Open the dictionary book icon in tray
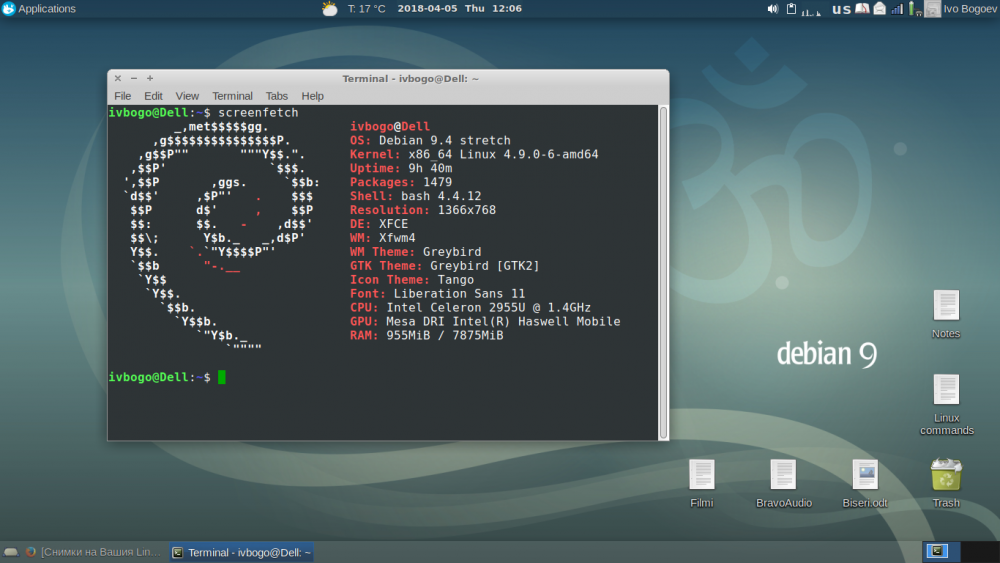The width and height of the screenshot is (1000, 563). (862, 9)
